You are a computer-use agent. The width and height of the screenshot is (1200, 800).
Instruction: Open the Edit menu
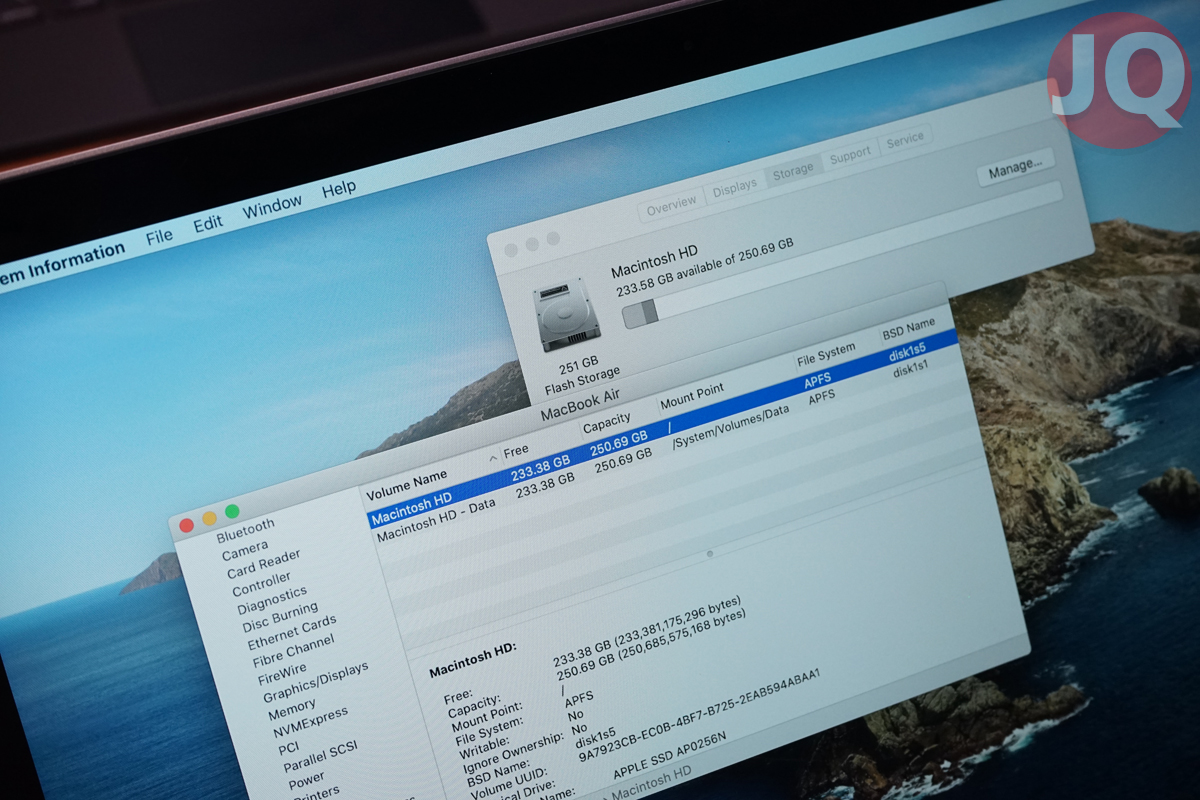click(x=208, y=224)
